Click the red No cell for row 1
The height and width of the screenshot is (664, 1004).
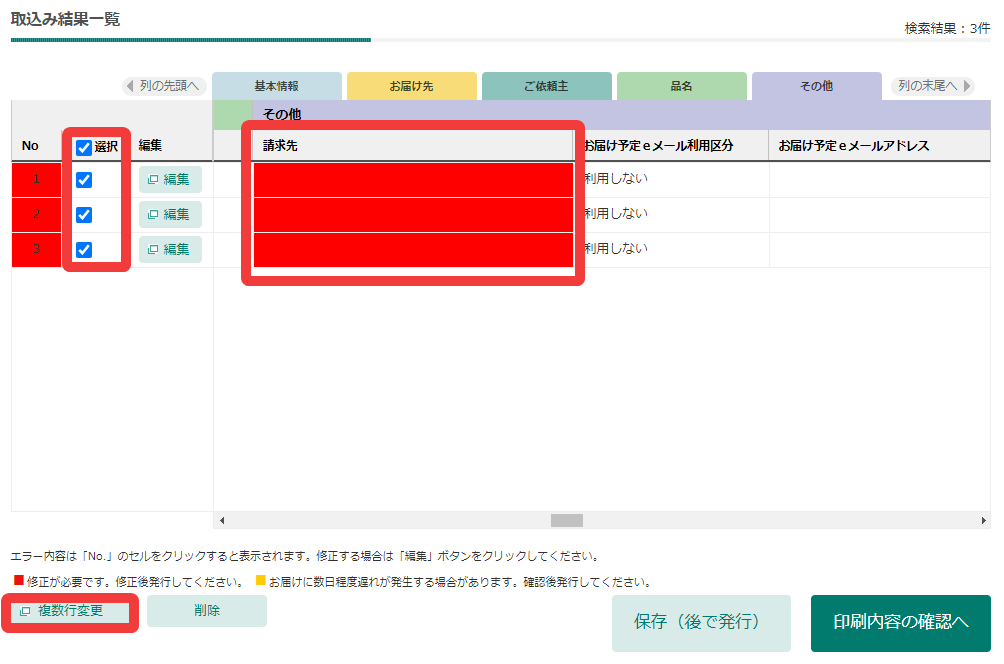[36, 179]
